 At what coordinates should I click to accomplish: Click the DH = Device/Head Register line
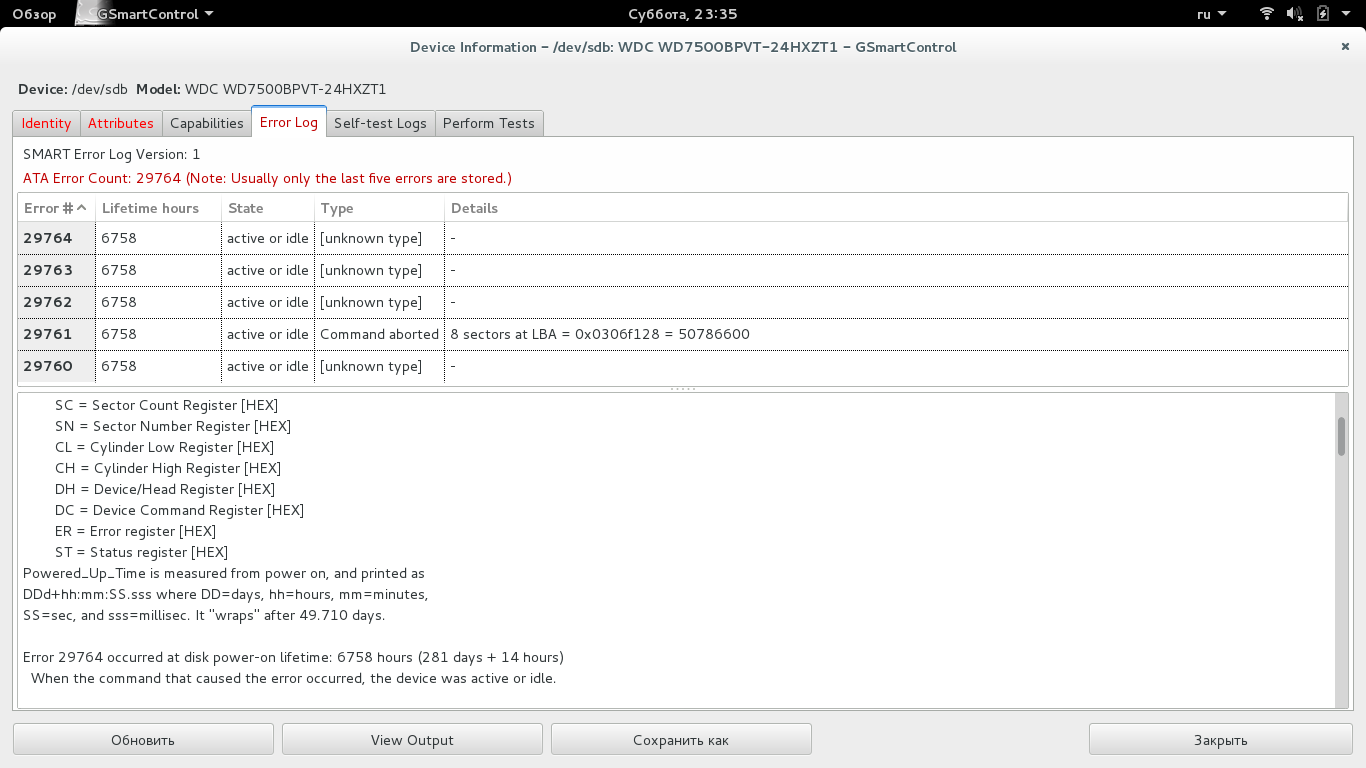(x=165, y=489)
